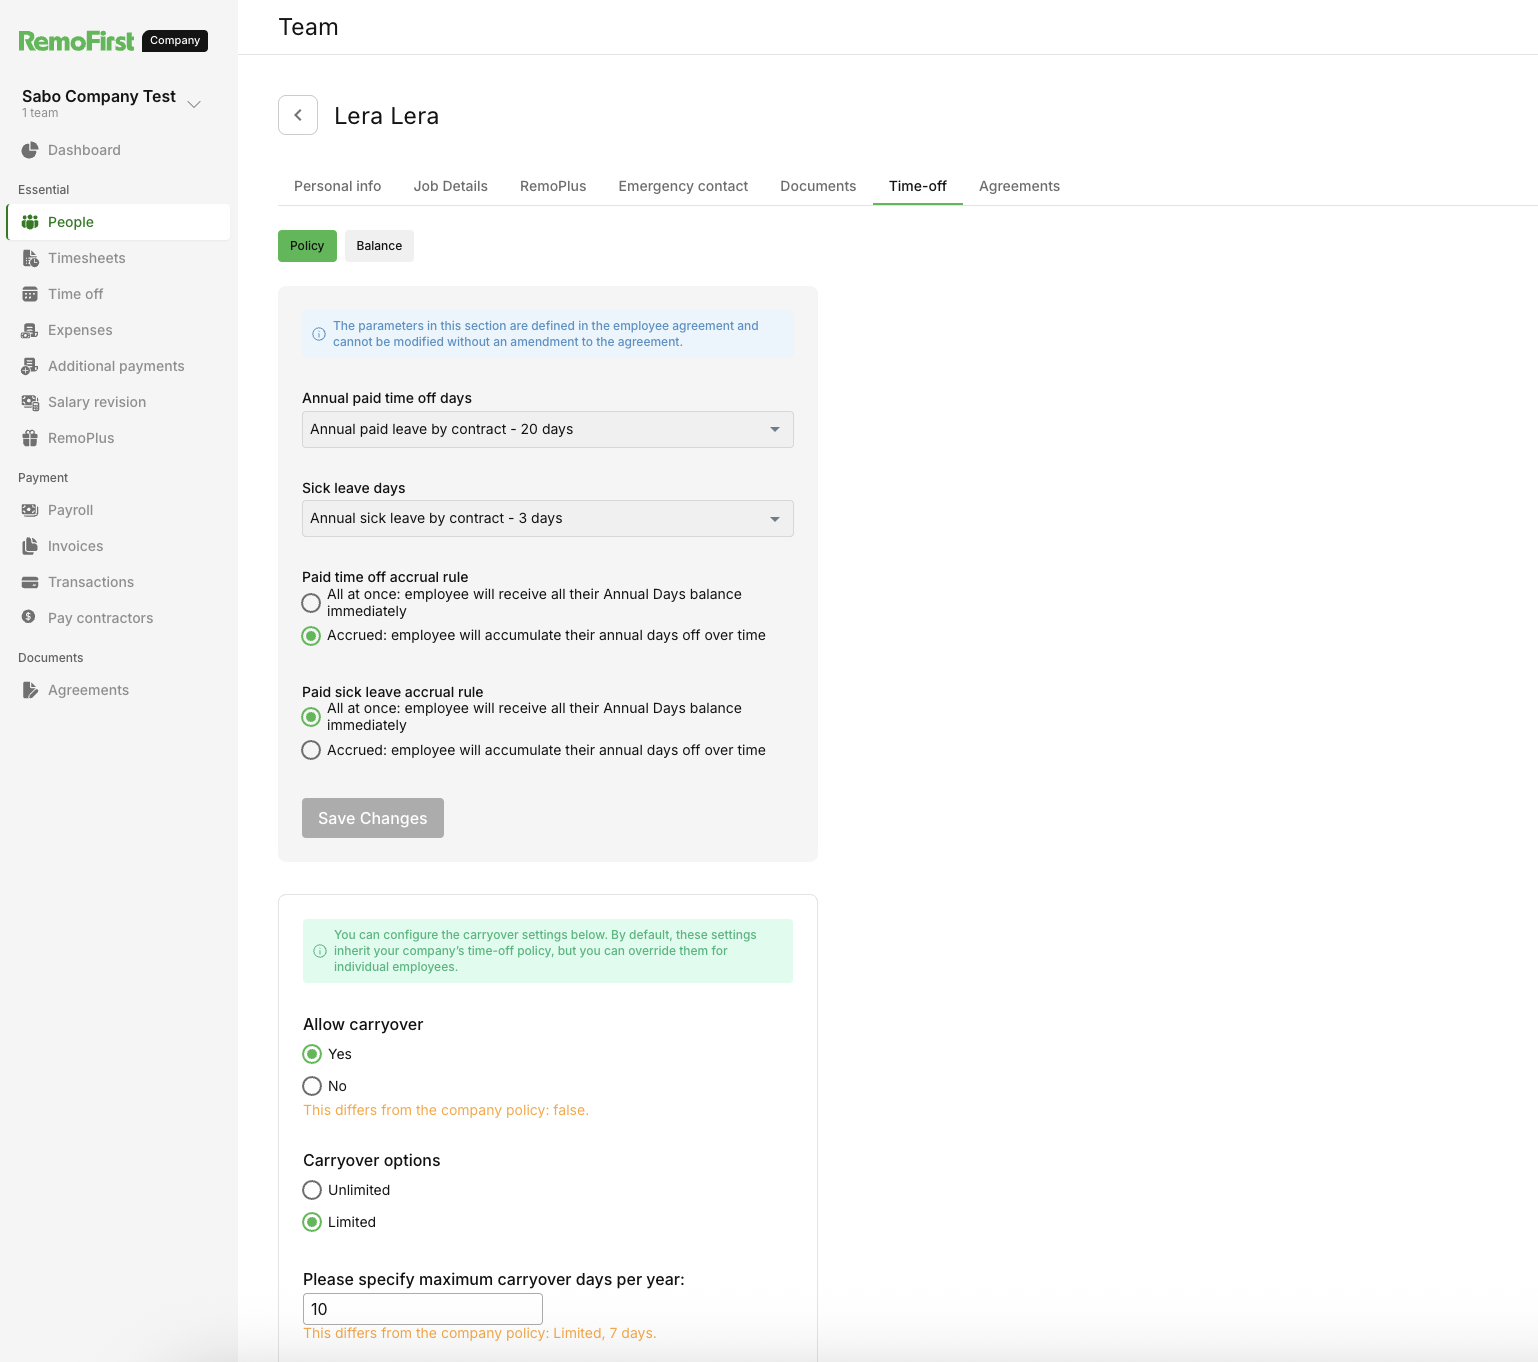Select 'All at once' for paid time off accrual
The width and height of the screenshot is (1538, 1362).
311,603
